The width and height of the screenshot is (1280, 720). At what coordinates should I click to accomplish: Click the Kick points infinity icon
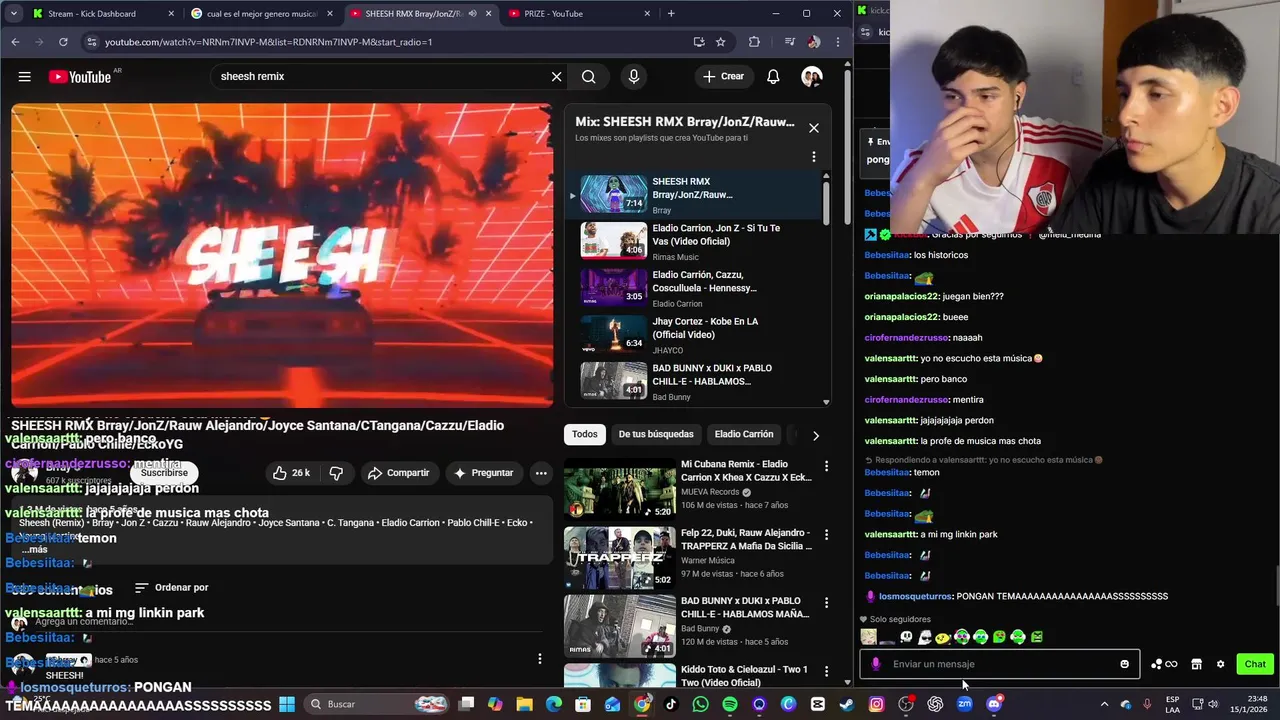1164,664
